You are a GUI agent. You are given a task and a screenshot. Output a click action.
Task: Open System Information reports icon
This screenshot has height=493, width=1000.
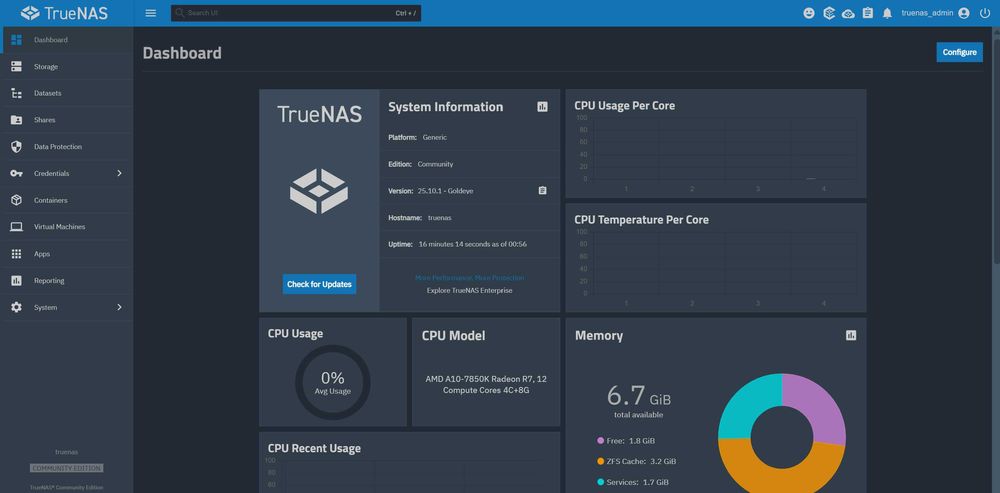(542, 107)
